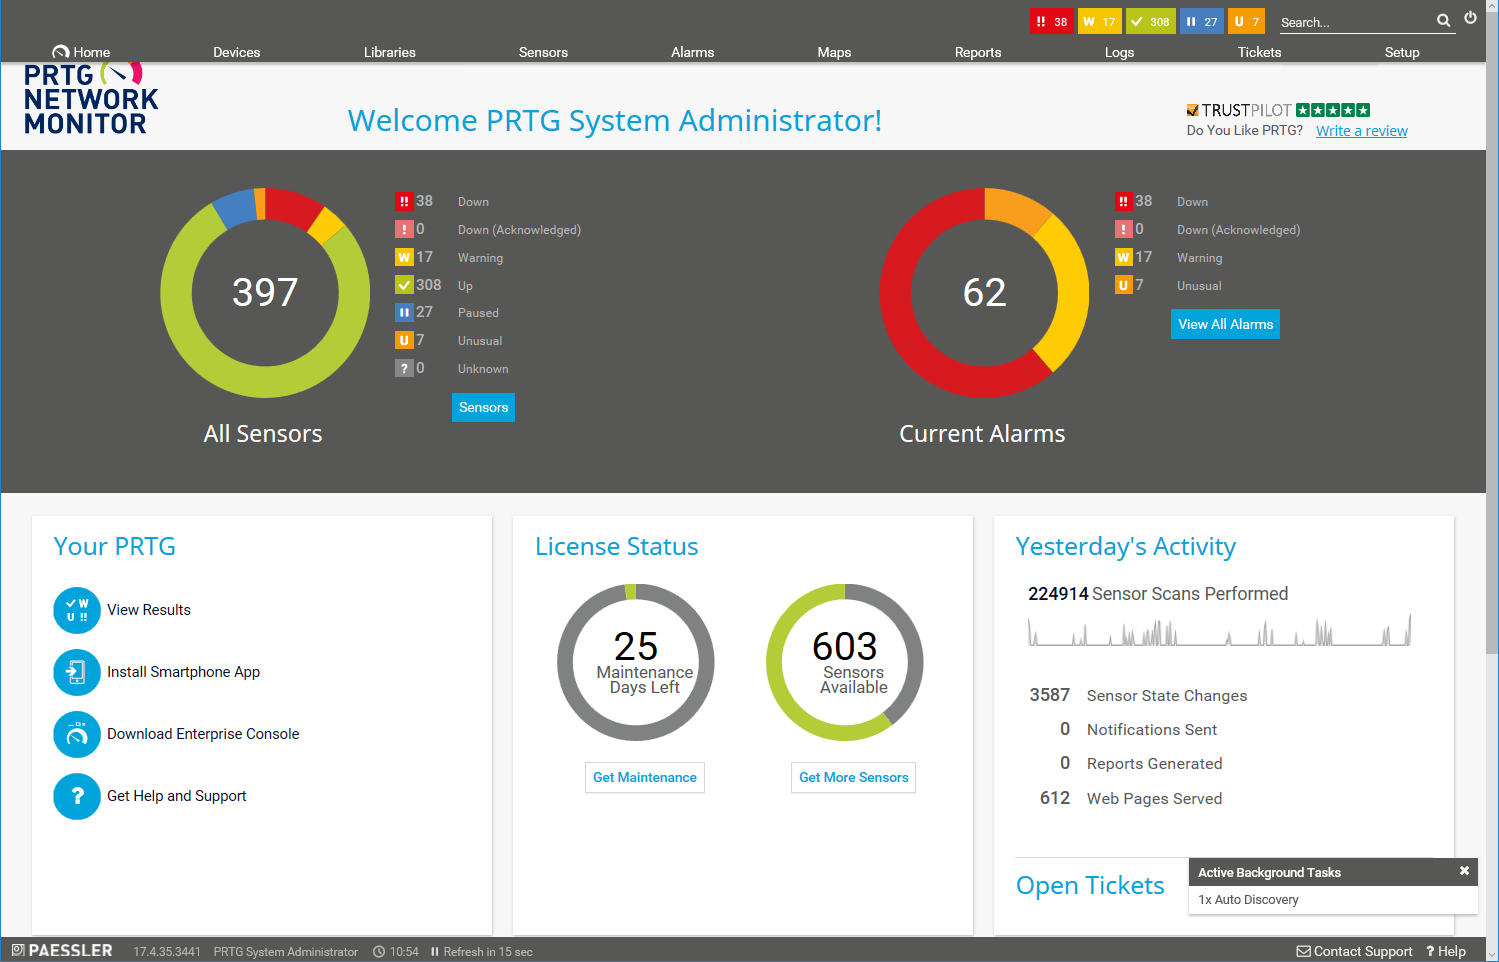Viewport: 1499px width, 962px height.
Task: Click the red Down sensors badge showing 38
Action: (x=1051, y=20)
